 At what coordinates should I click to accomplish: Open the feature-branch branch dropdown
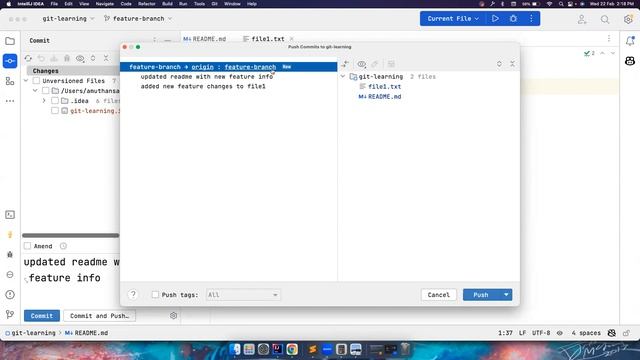pos(138,19)
